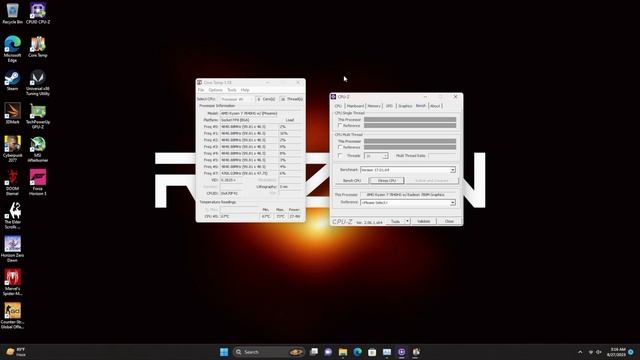Switch to the Memory tab
Image resolution: width=640 pixels, height=360 pixels.
374,106
